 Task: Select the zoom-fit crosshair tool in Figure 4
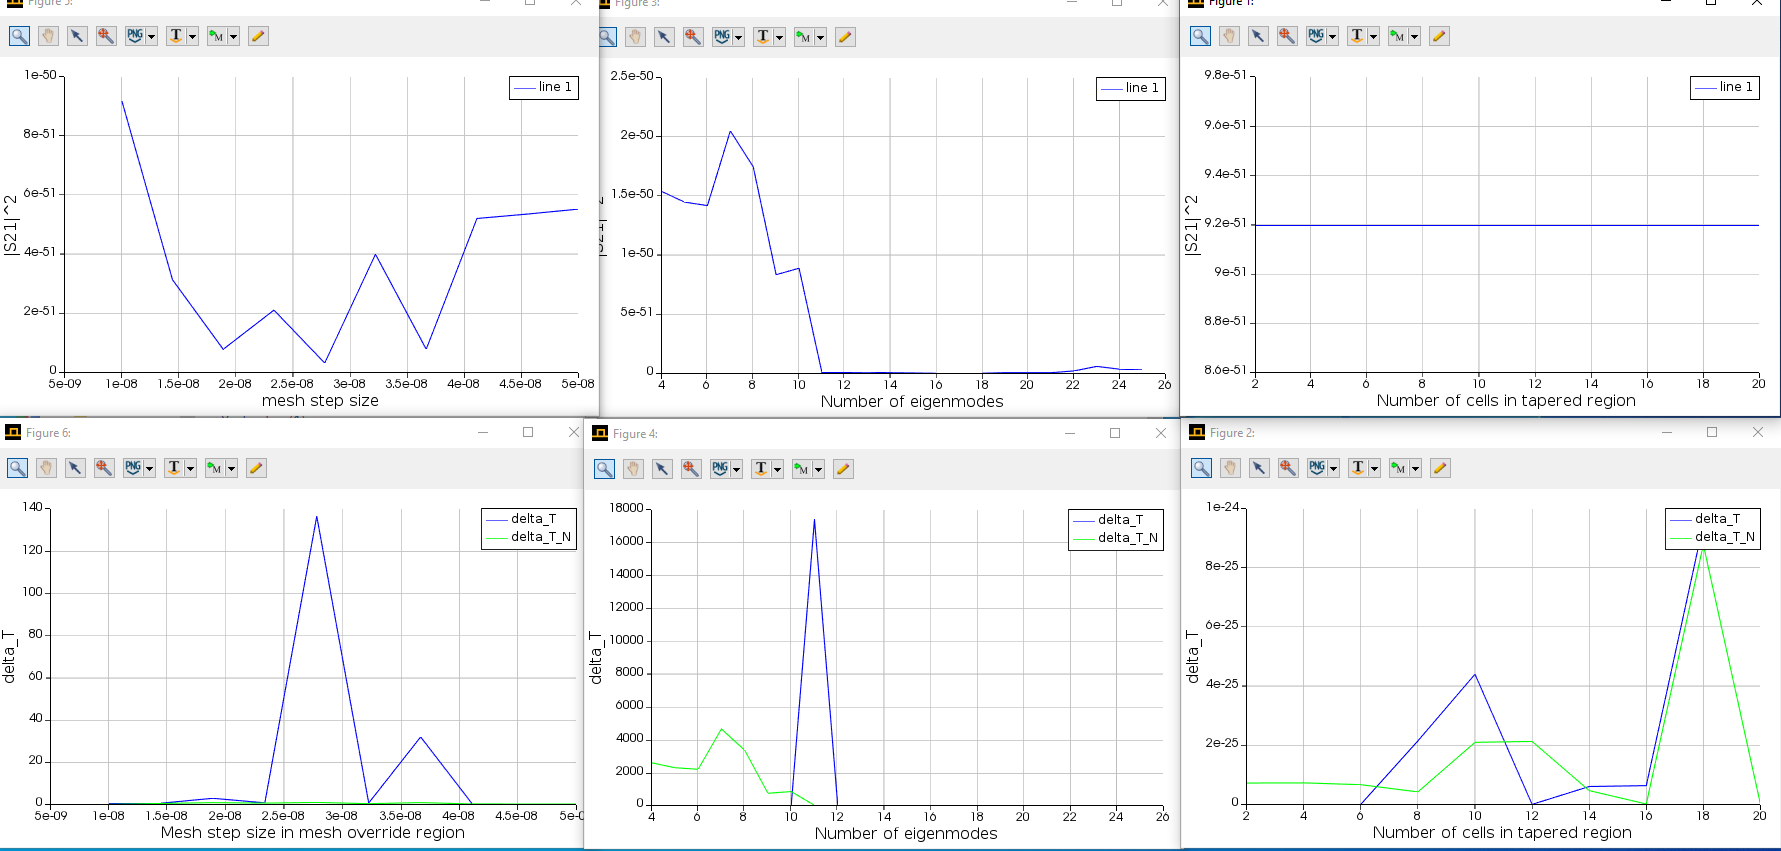(691, 469)
